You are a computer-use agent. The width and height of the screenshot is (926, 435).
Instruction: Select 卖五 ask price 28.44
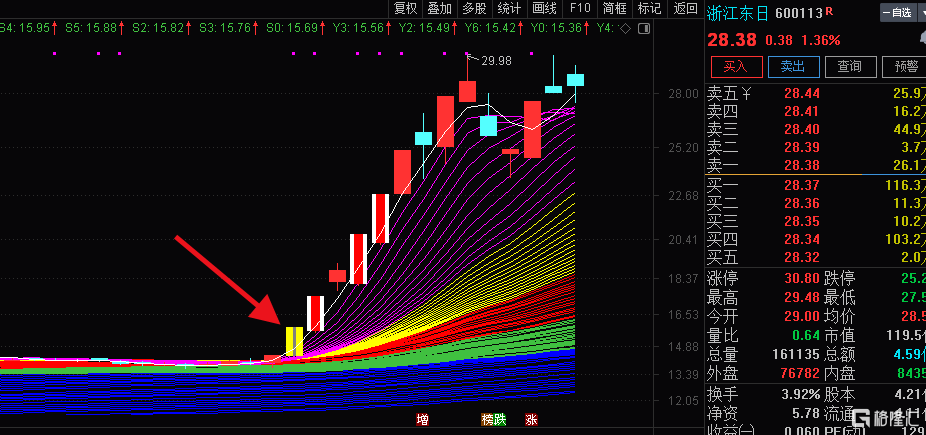802,93
